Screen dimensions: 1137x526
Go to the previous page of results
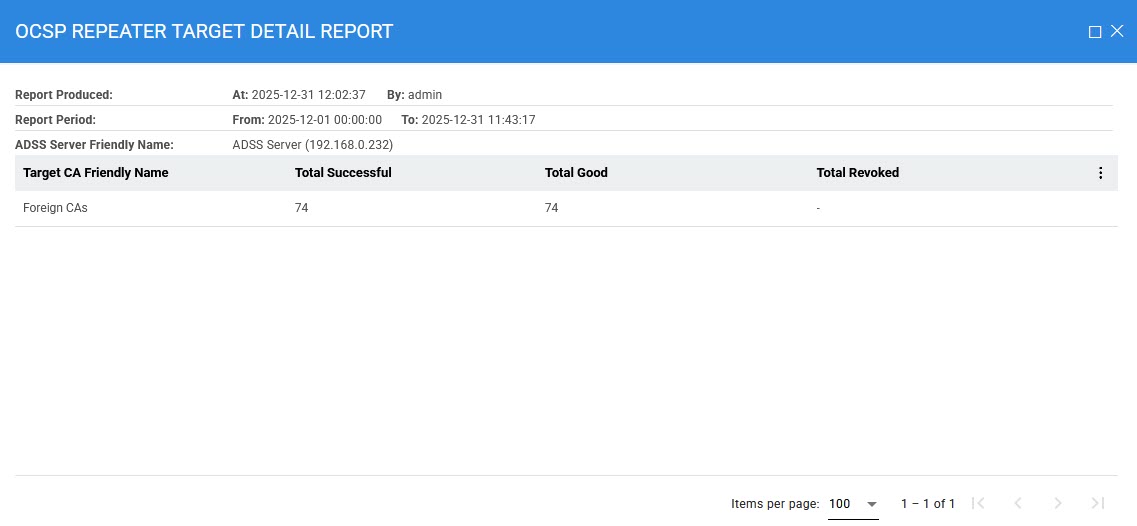[1018, 503]
